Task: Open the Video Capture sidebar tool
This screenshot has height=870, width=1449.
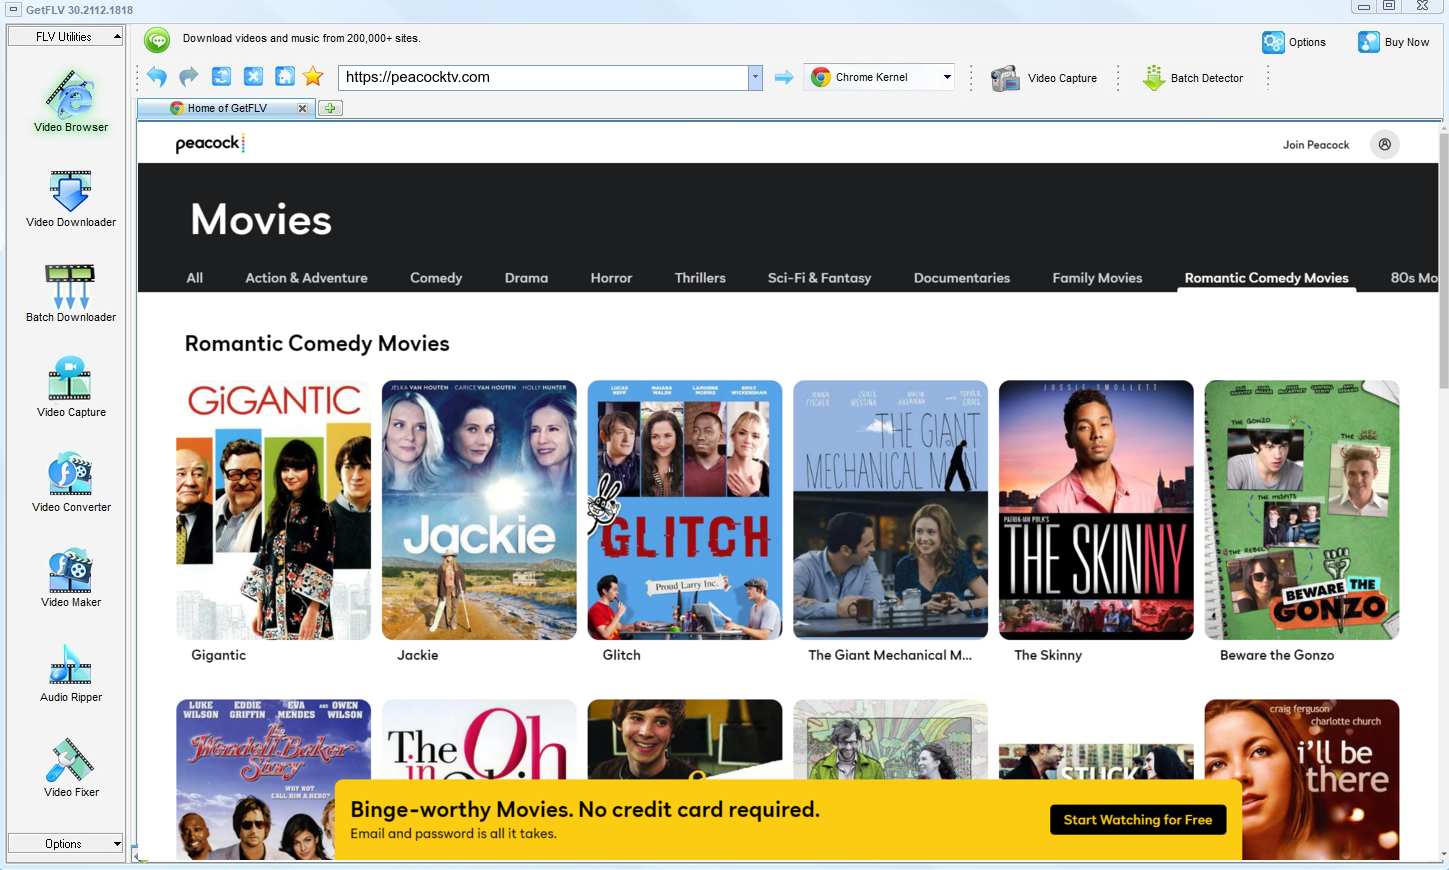Action: coord(70,387)
